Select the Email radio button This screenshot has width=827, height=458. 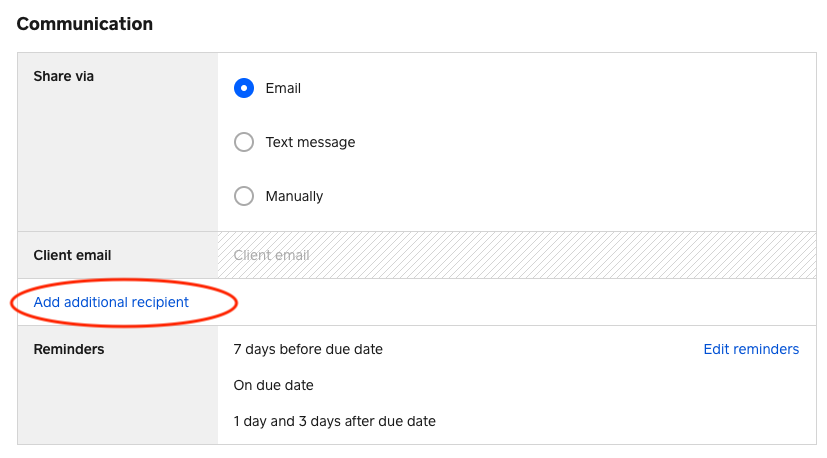(243, 88)
